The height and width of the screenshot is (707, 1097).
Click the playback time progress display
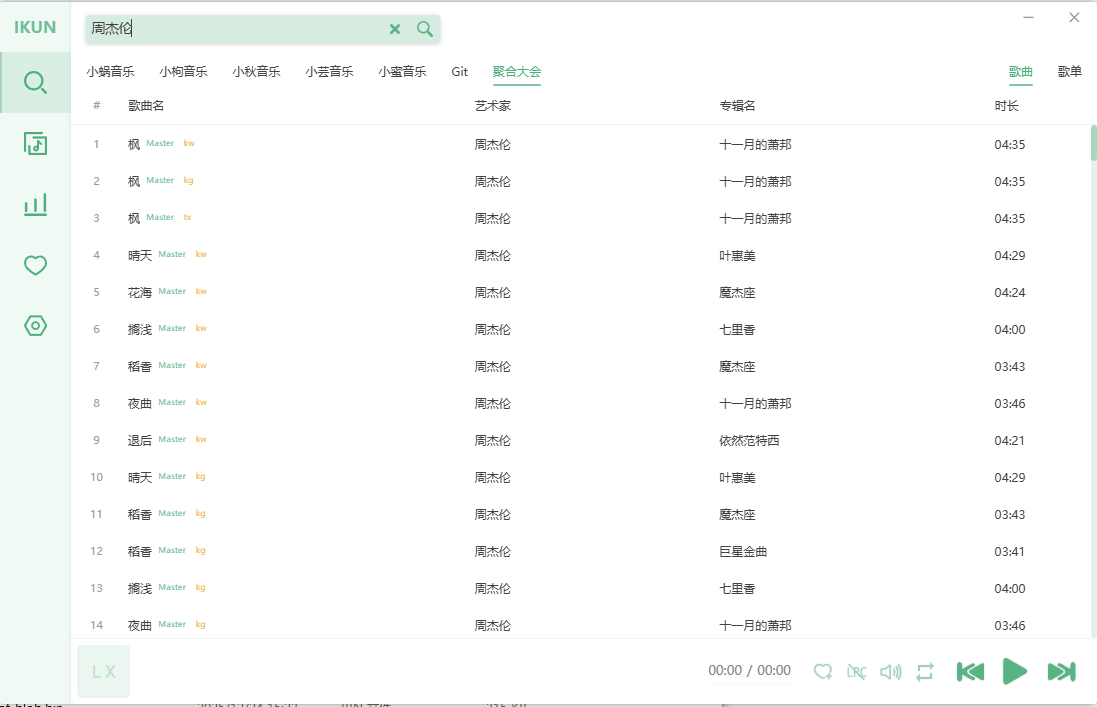click(x=747, y=671)
